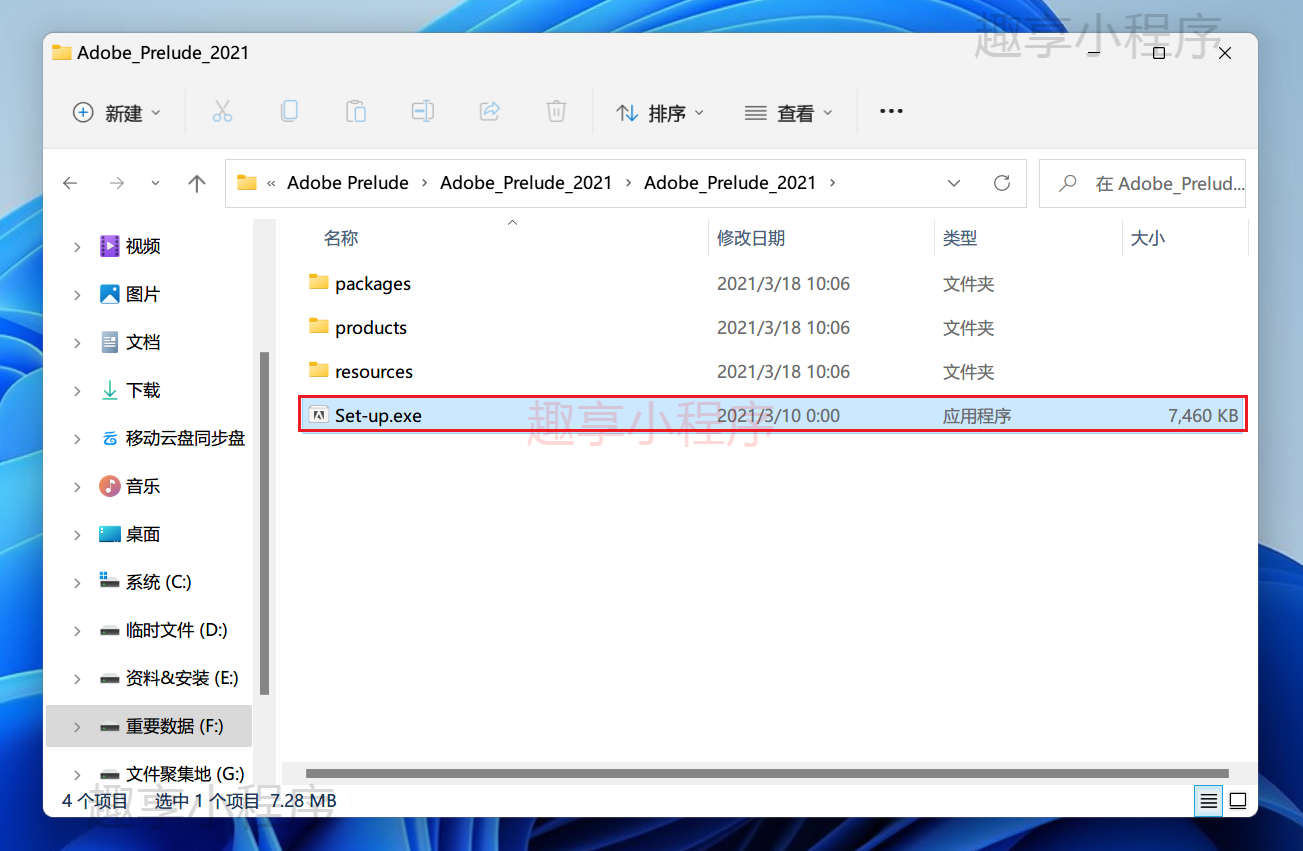Open 临时文件 (D:) drive
The width and height of the screenshot is (1303, 851).
point(163,630)
